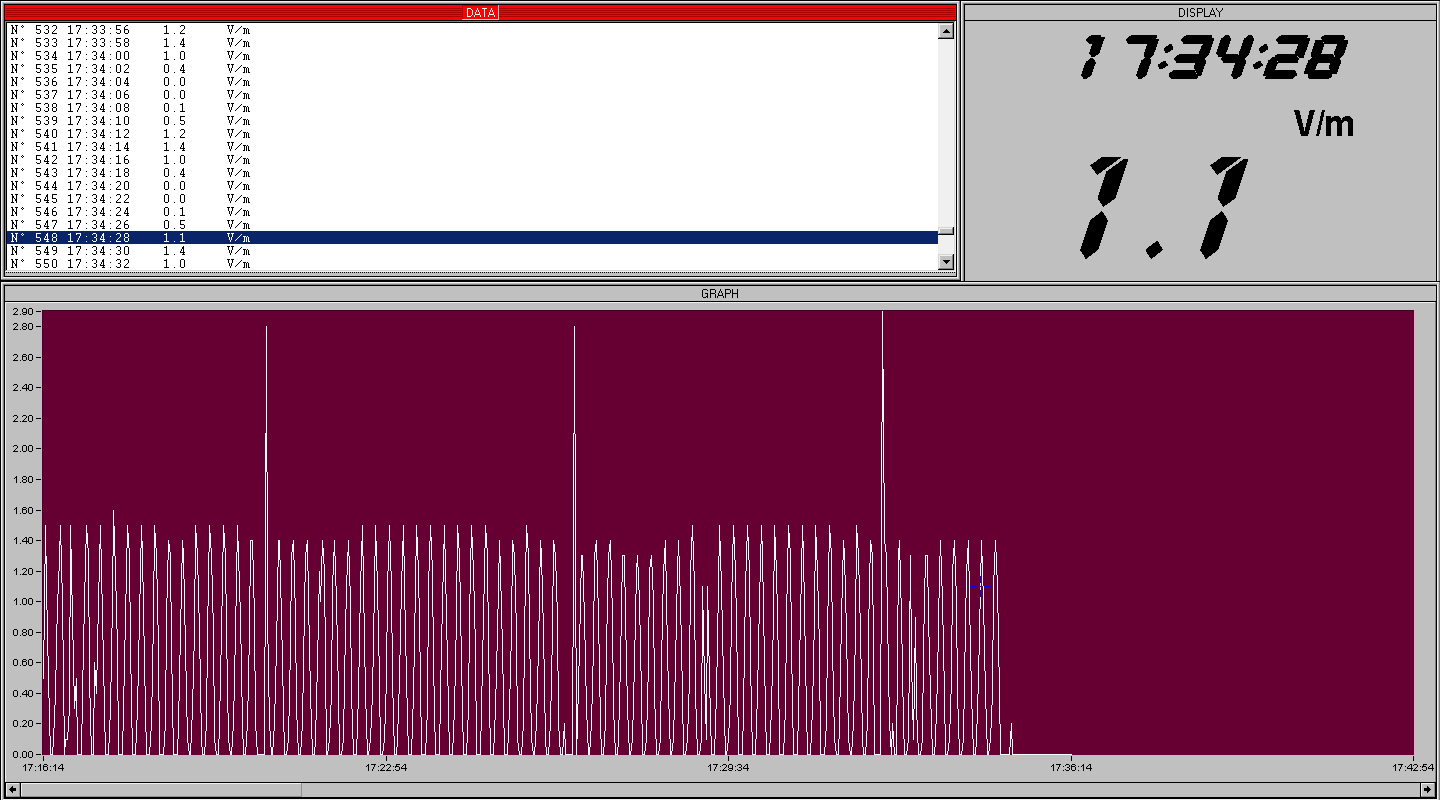Select row N° 537 17:34:06
Viewport: 1440px width, 800px height.
point(472,95)
